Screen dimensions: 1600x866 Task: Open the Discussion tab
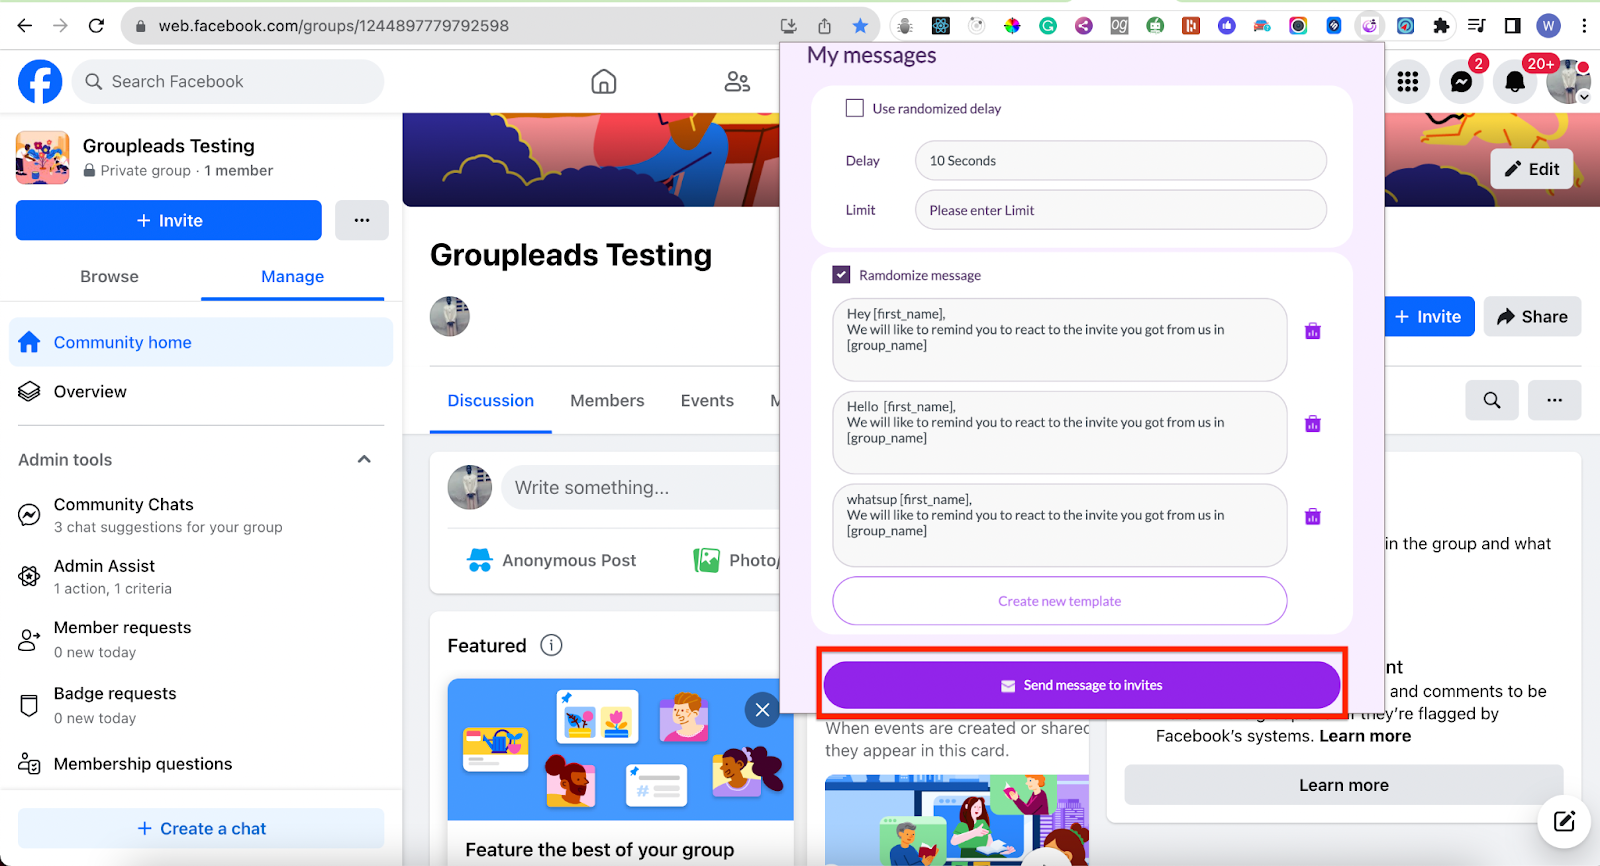coord(490,400)
